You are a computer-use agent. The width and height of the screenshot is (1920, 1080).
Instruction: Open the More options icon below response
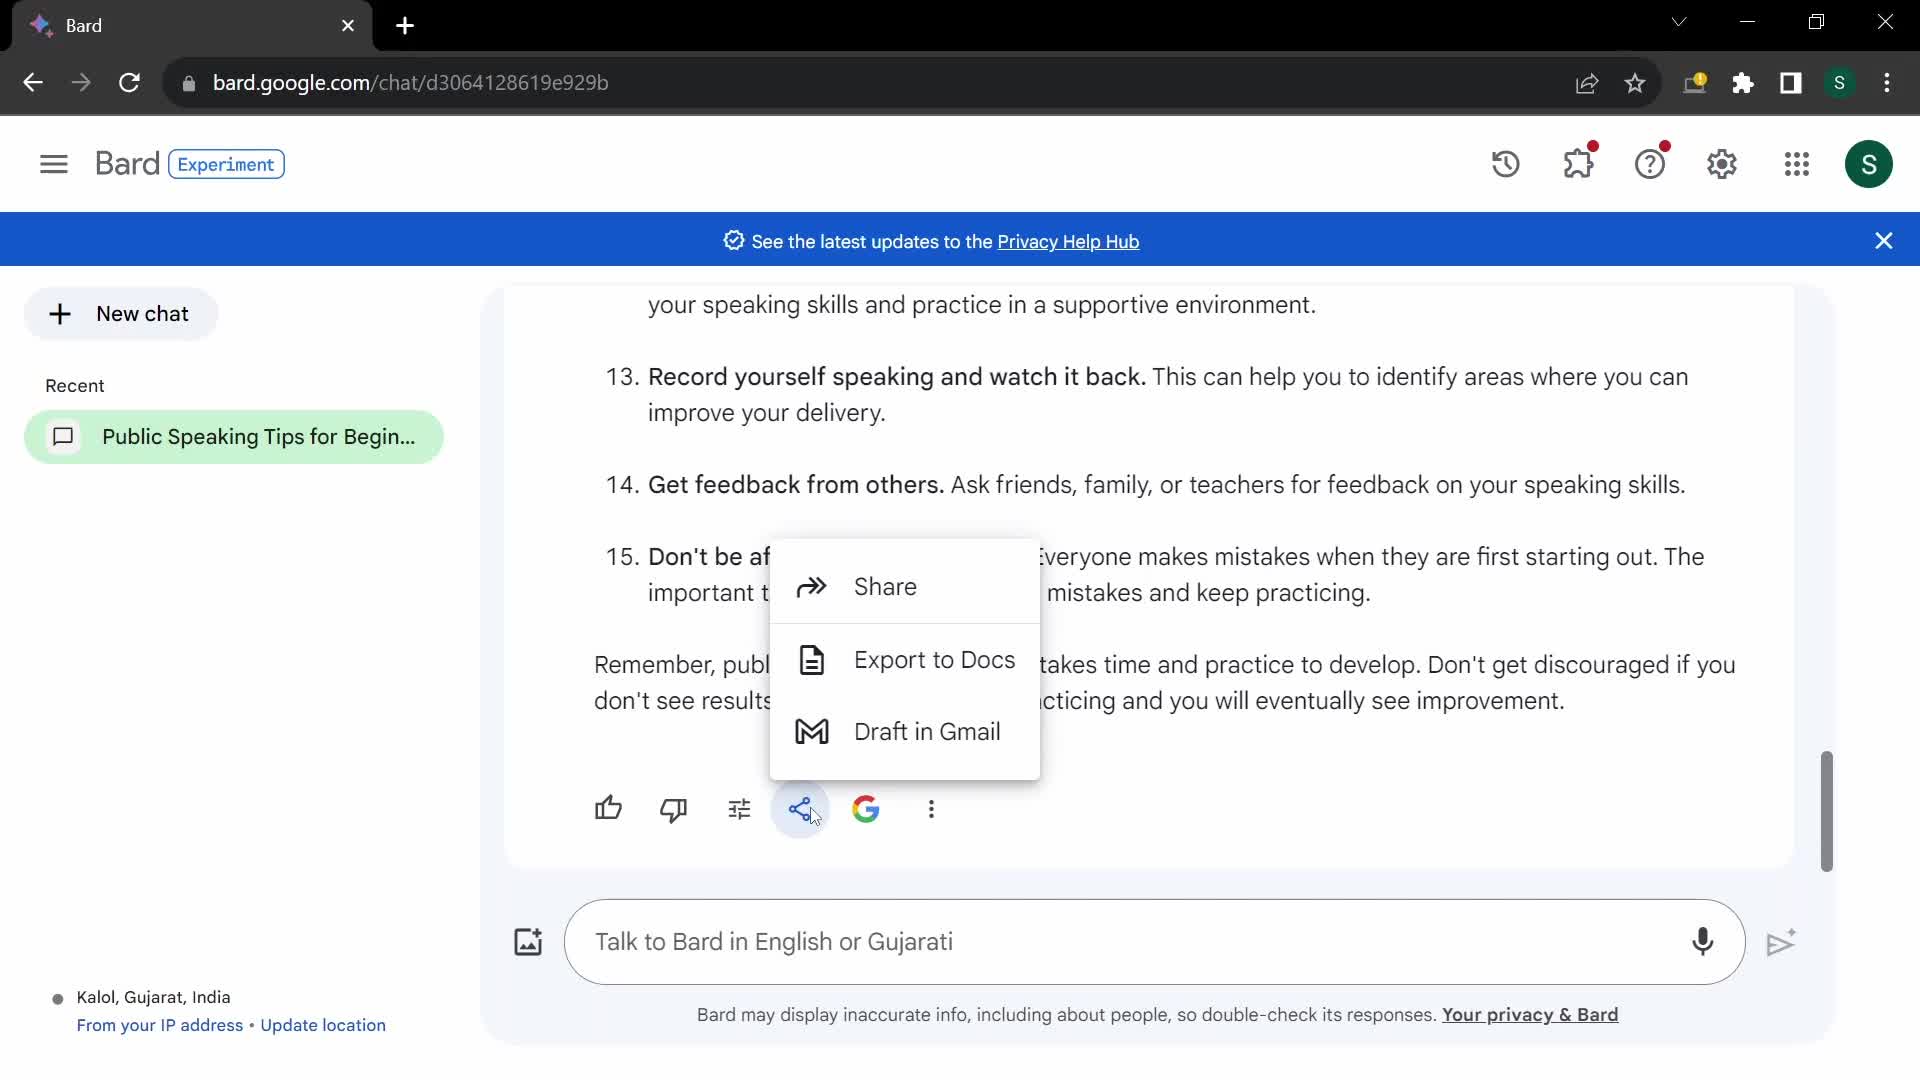tap(931, 809)
